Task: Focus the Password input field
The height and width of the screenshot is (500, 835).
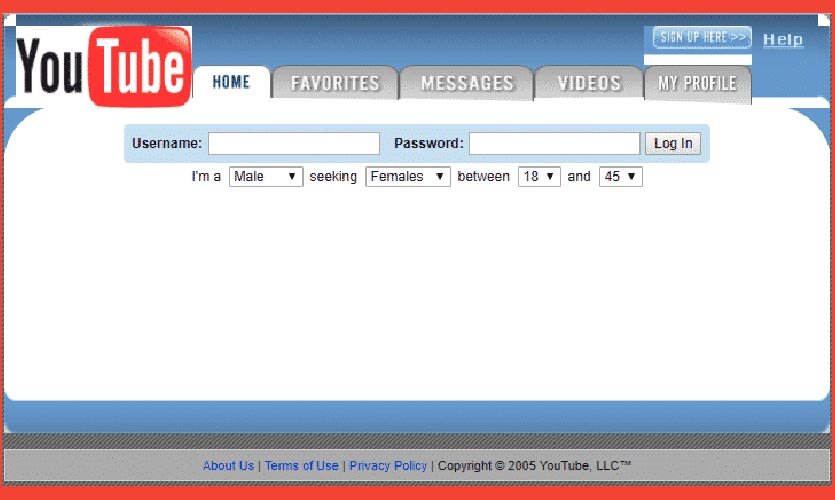Action: click(554, 143)
